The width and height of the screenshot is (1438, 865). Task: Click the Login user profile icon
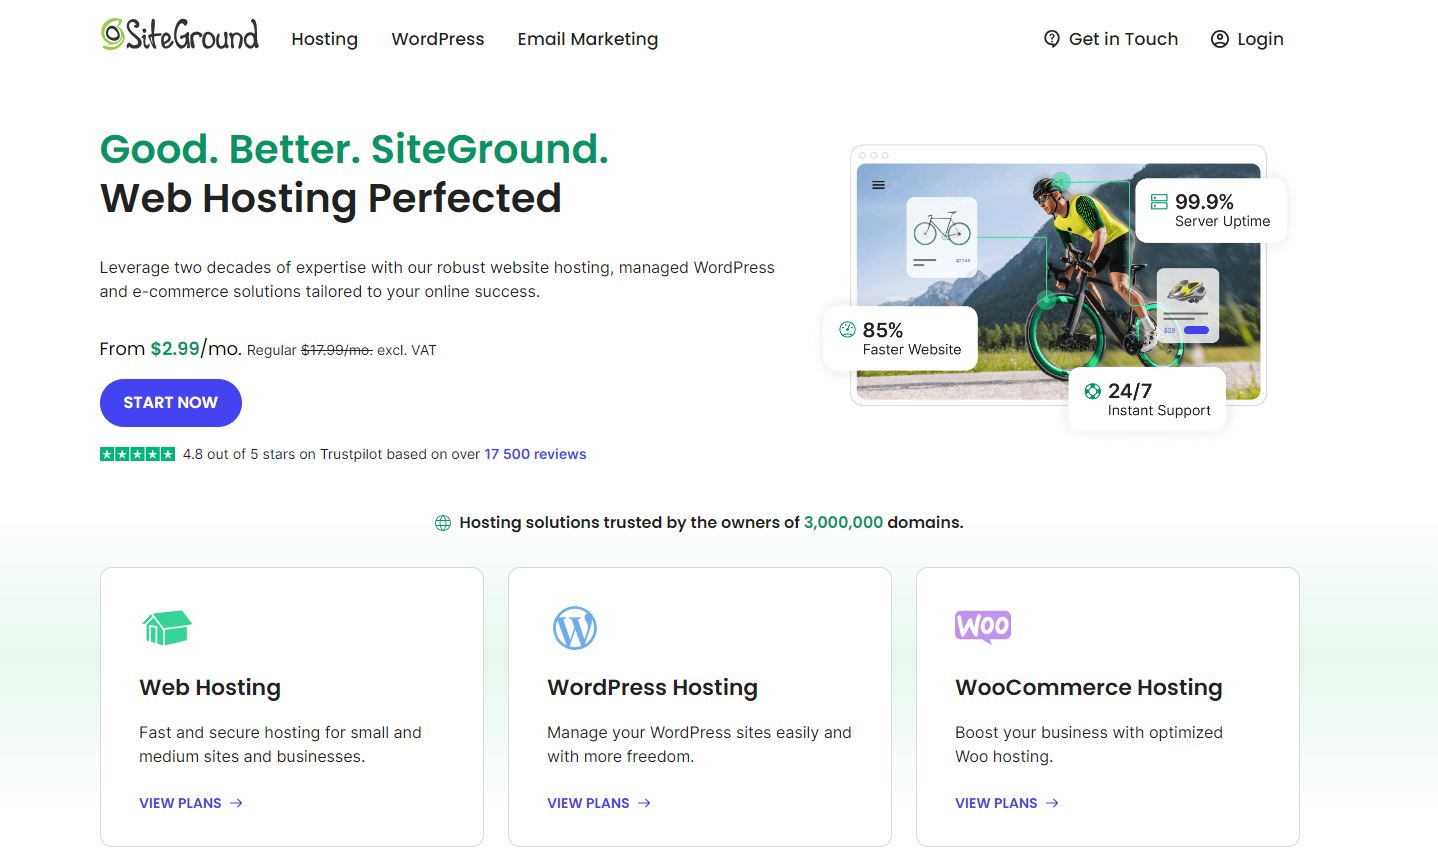click(x=1219, y=39)
